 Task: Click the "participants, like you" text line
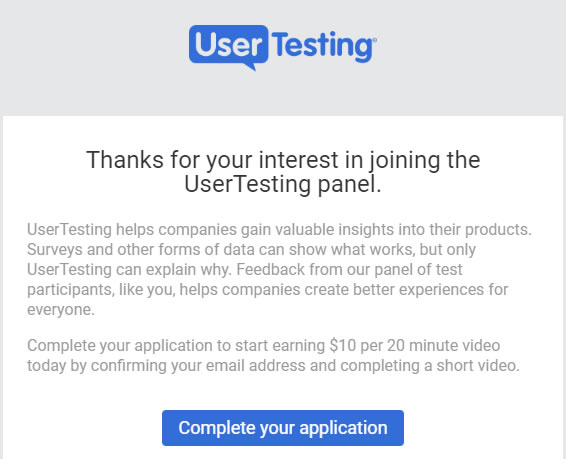pos(267,290)
